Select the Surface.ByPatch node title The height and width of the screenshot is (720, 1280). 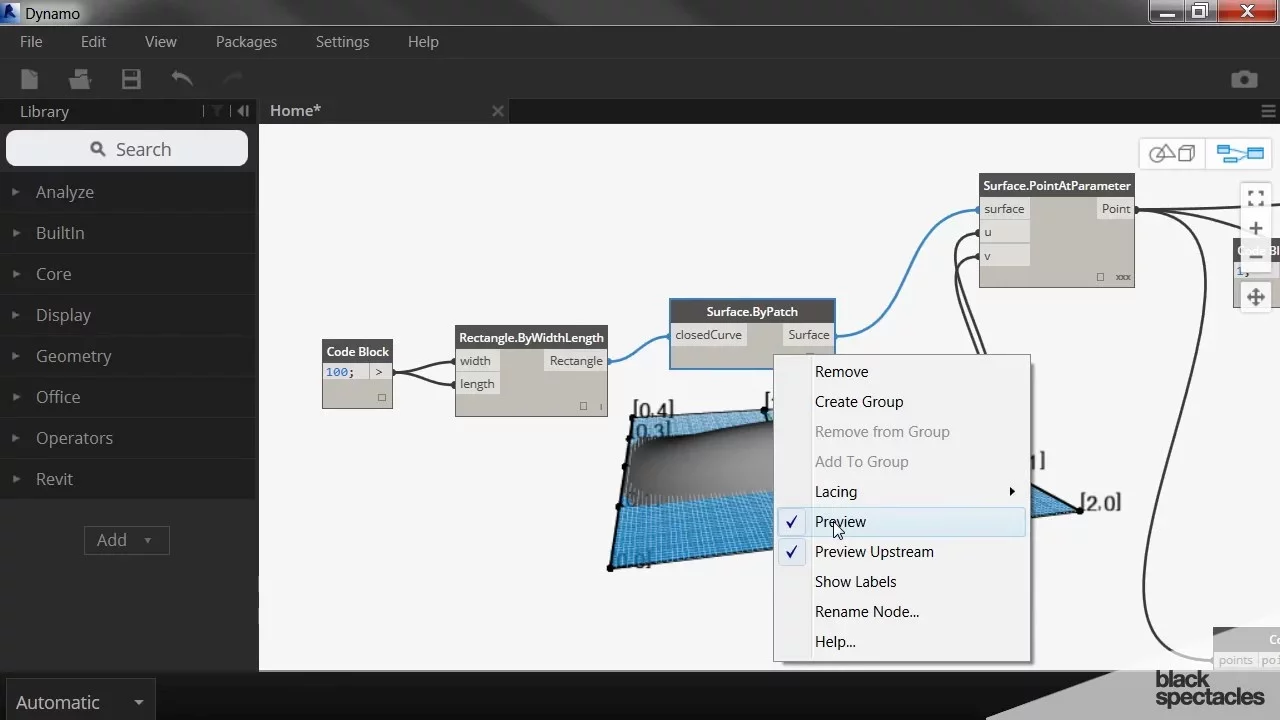(752, 312)
